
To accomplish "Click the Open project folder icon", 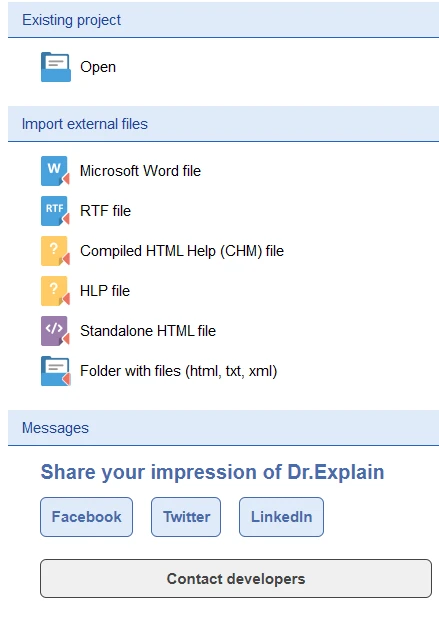I will 55,67.
